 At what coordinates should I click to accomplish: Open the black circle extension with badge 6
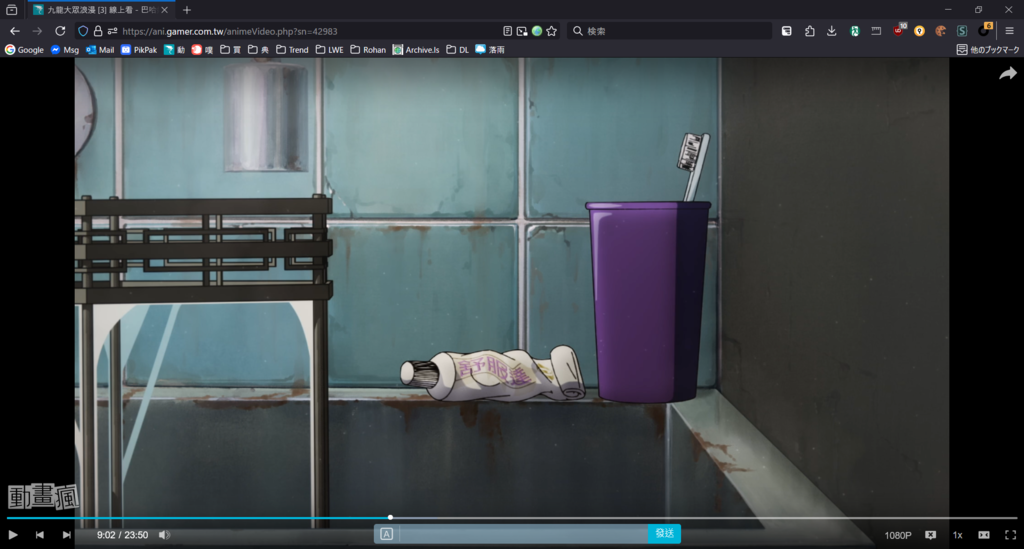(x=985, y=30)
